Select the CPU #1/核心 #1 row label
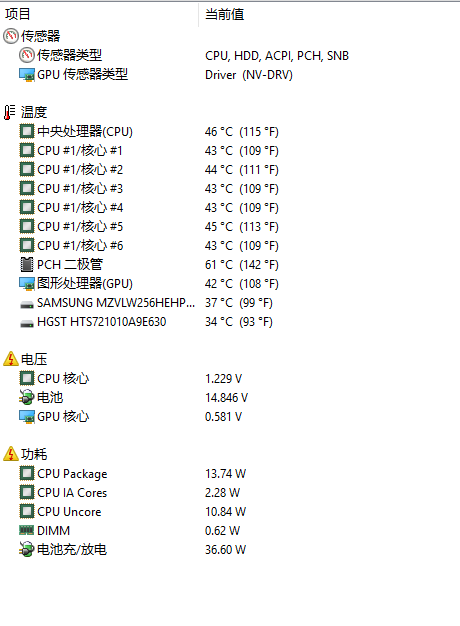 (80, 151)
